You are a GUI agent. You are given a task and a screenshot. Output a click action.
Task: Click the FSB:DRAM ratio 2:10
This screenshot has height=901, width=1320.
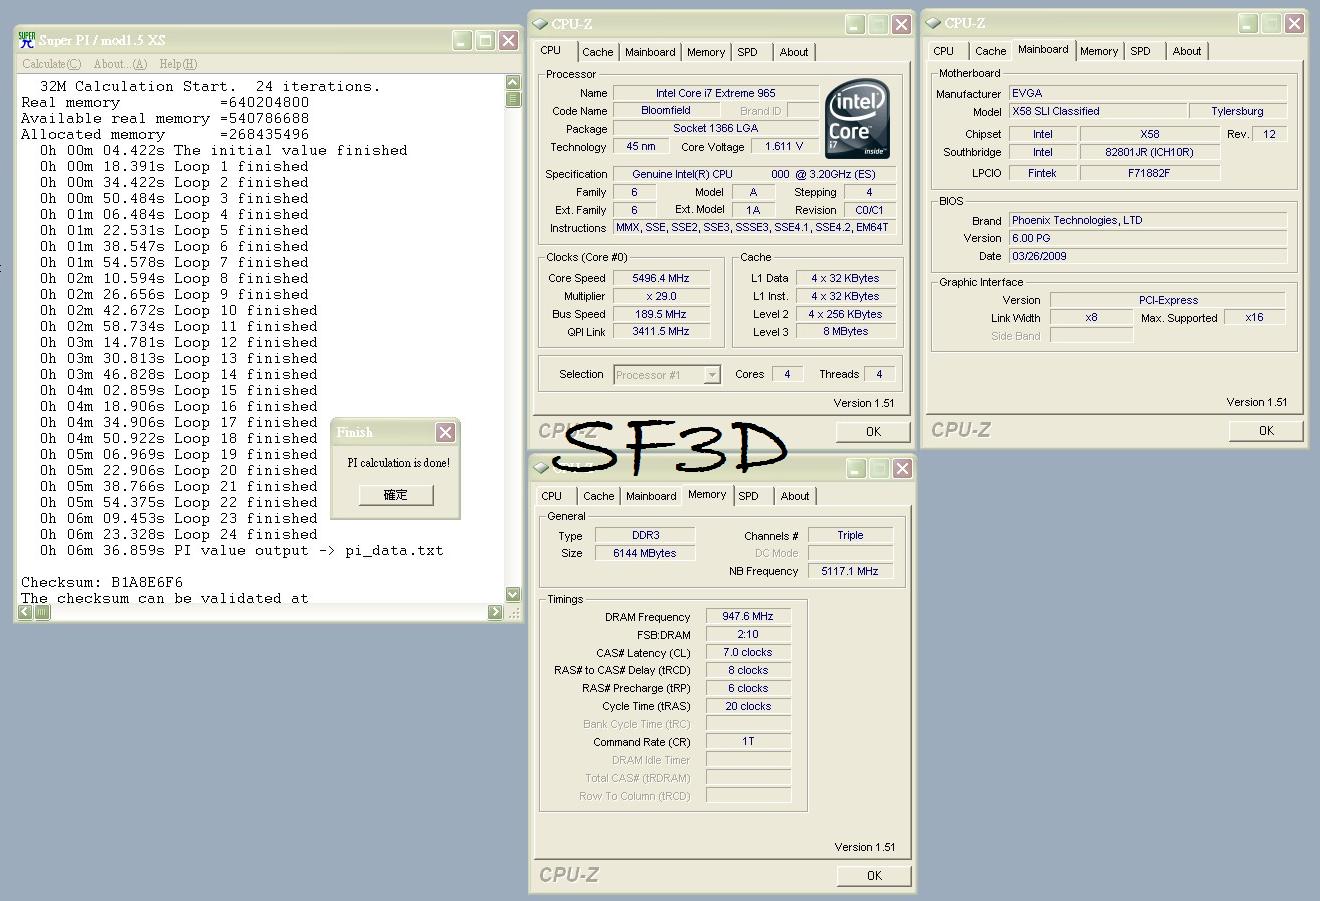(x=748, y=634)
